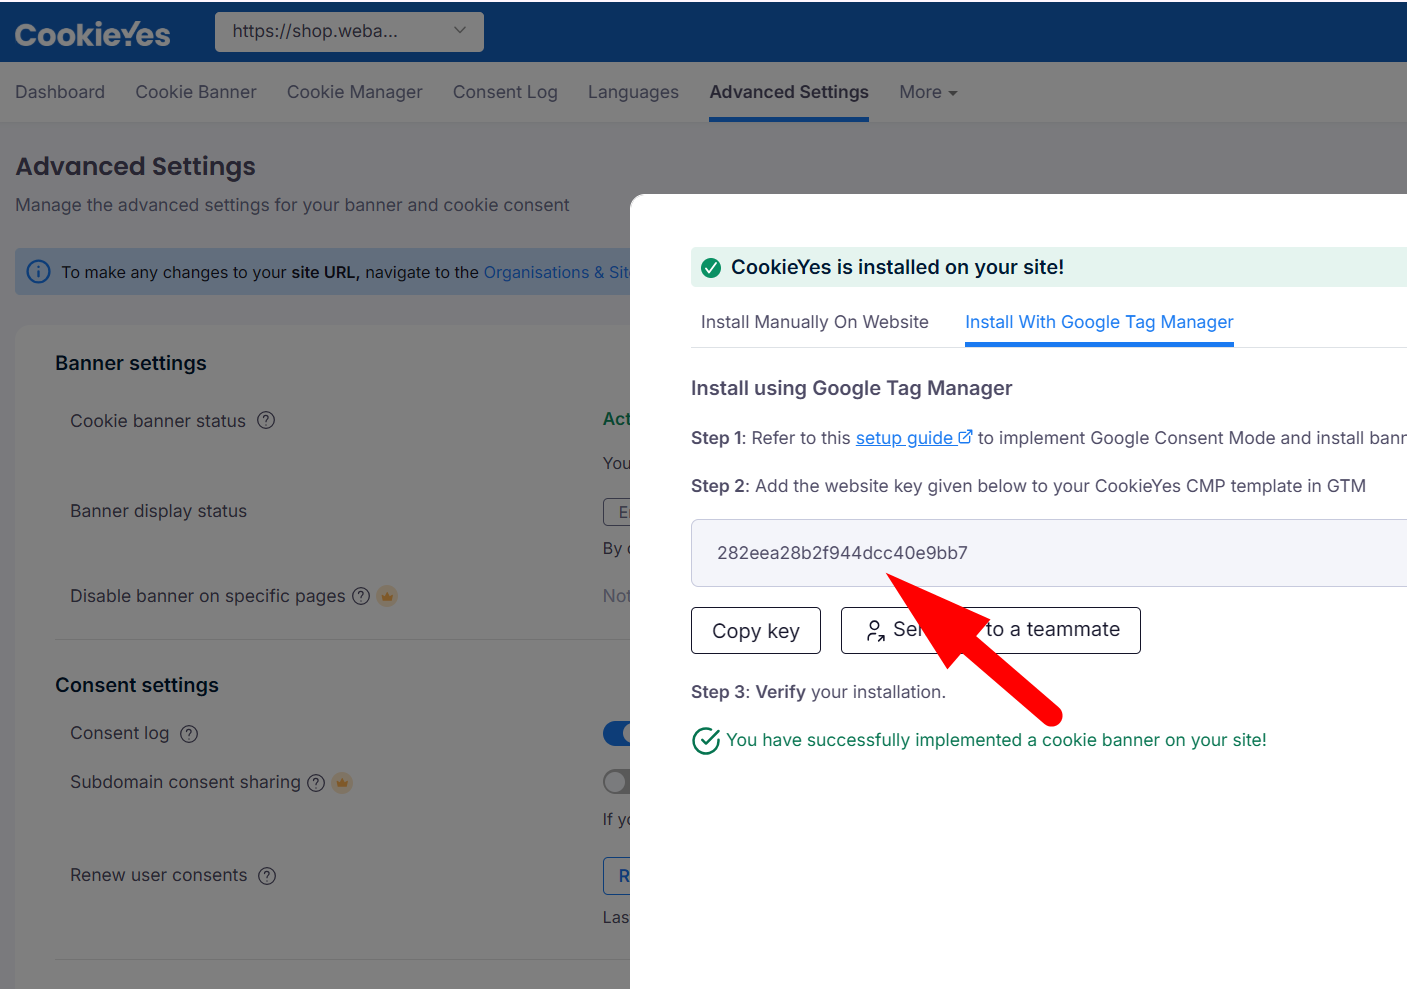
Task: Click the premium crown icon beside Disable banner
Action: 387,596
